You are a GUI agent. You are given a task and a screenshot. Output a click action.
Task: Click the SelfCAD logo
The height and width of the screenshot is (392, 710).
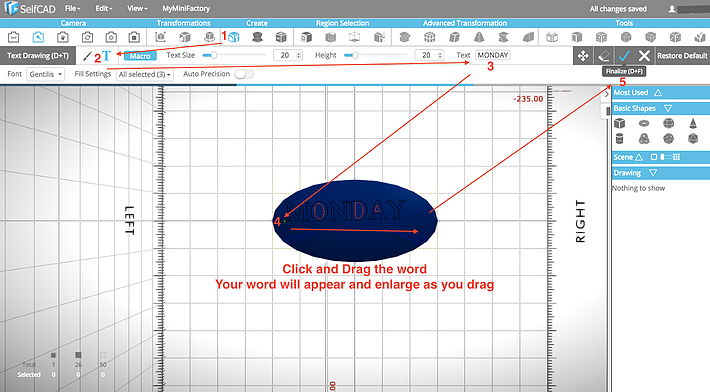click(30, 9)
